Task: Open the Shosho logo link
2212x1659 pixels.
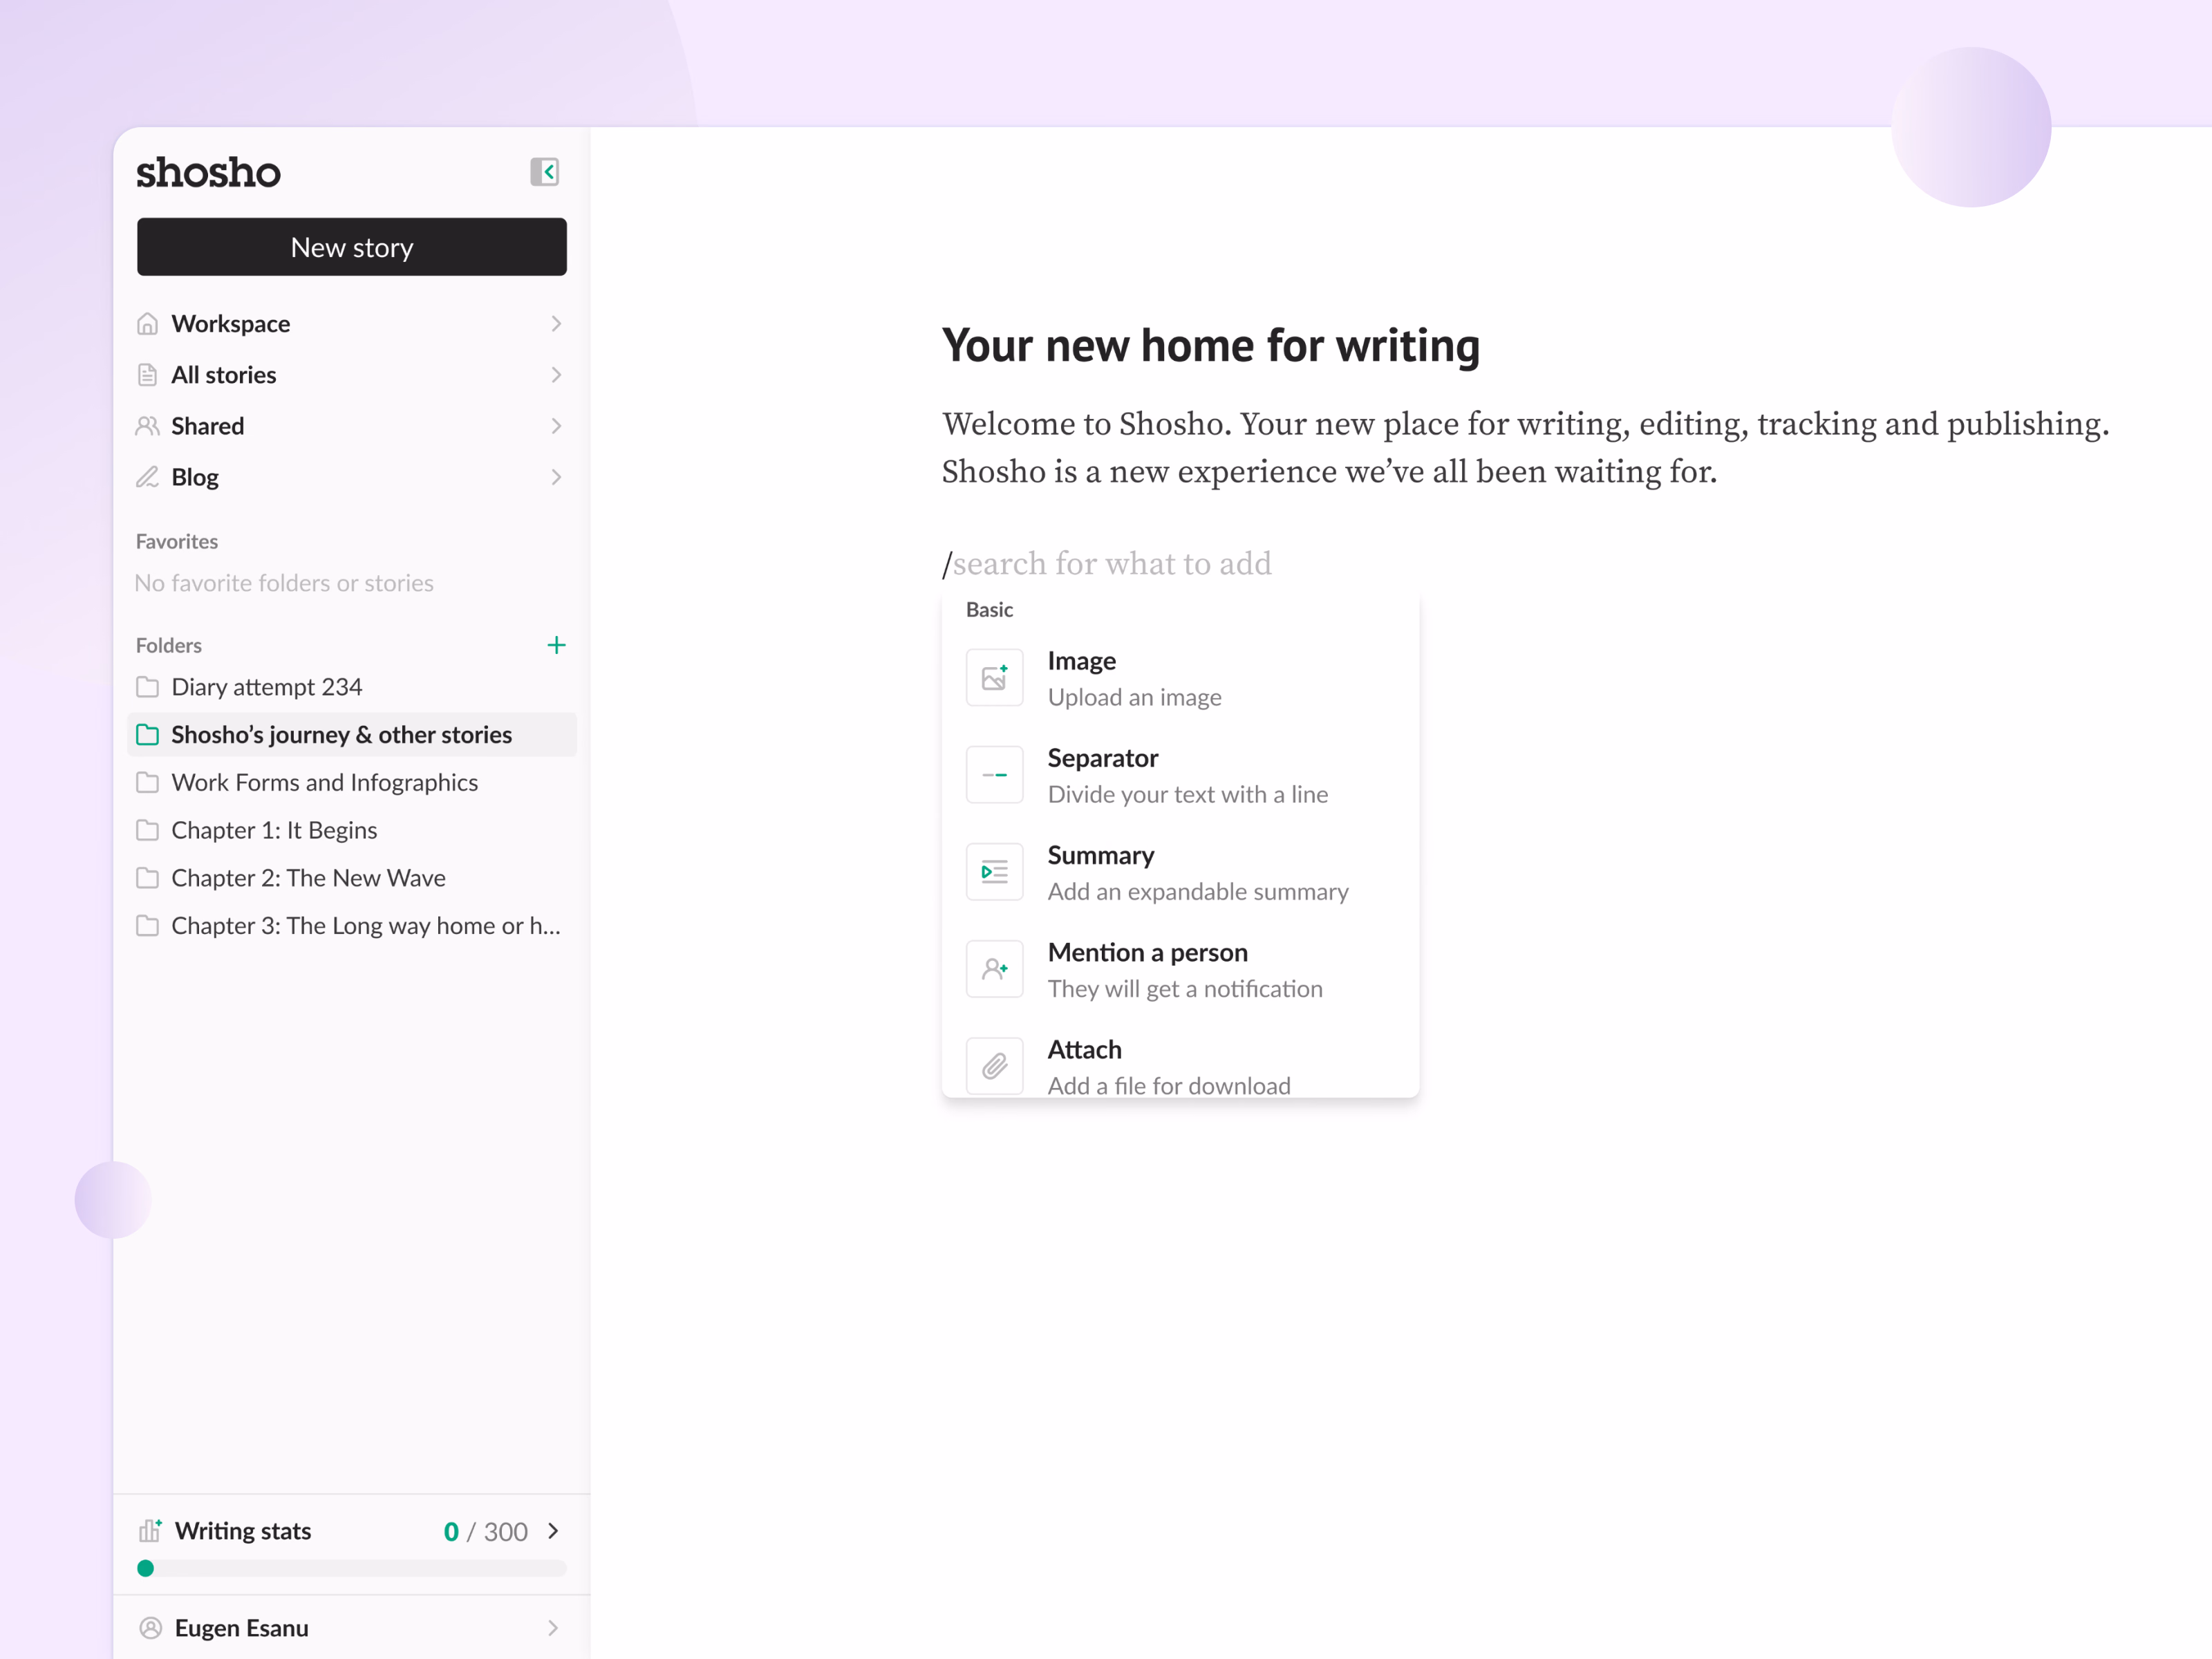Action: coord(208,172)
